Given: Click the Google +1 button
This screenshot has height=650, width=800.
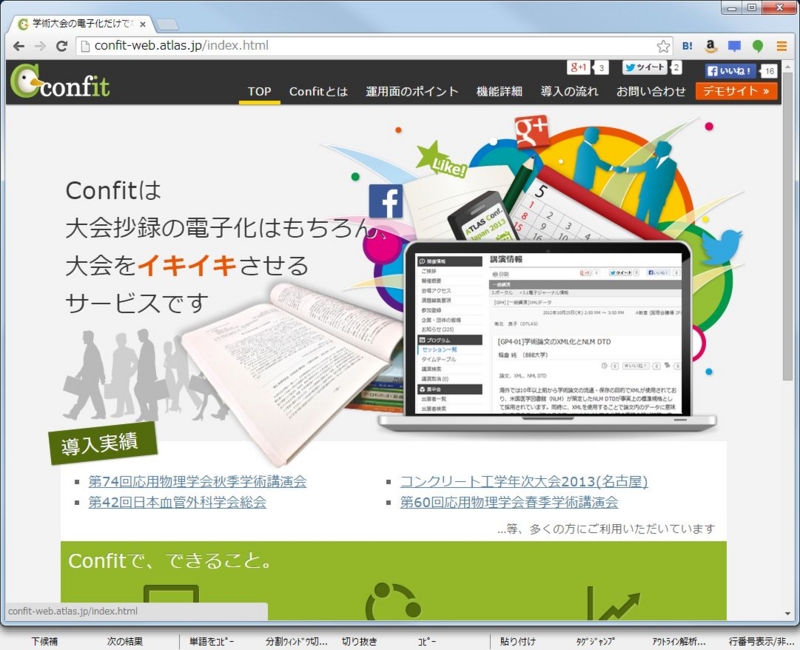Looking at the screenshot, I should [x=579, y=67].
